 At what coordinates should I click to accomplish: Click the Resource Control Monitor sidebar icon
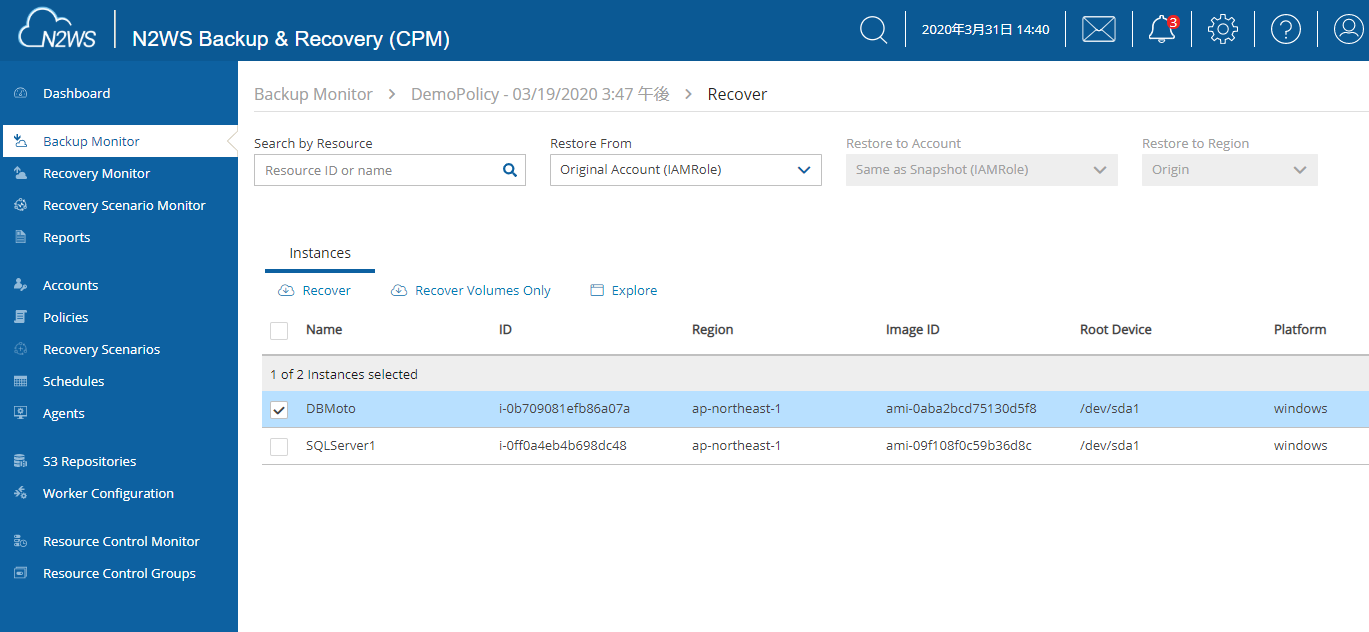(x=20, y=541)
